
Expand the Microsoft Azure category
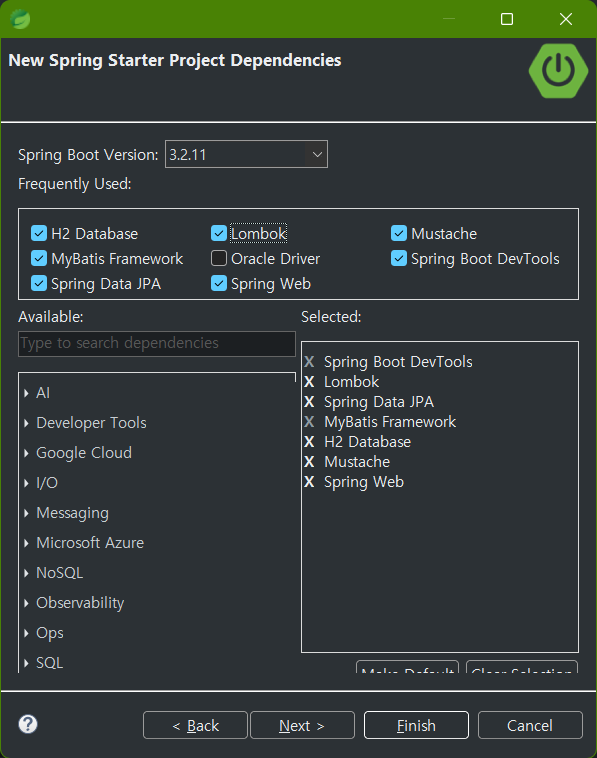coord(26,543)
